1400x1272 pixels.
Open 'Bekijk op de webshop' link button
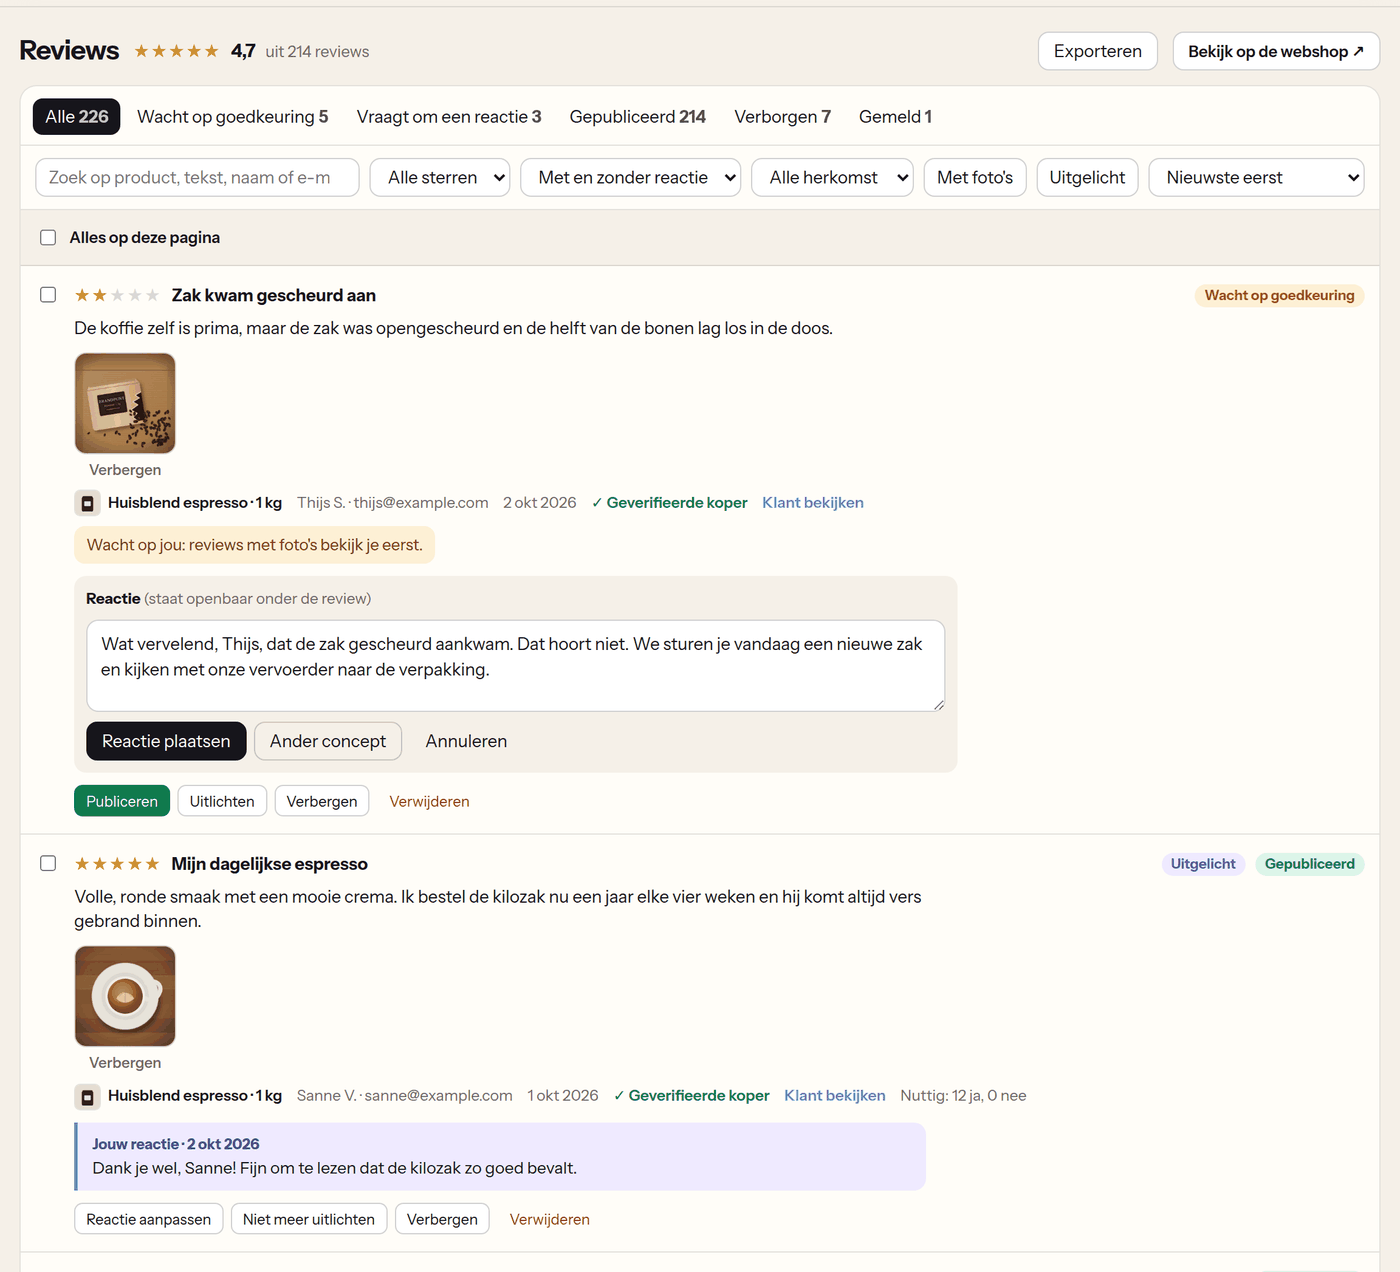(1276, 51)
